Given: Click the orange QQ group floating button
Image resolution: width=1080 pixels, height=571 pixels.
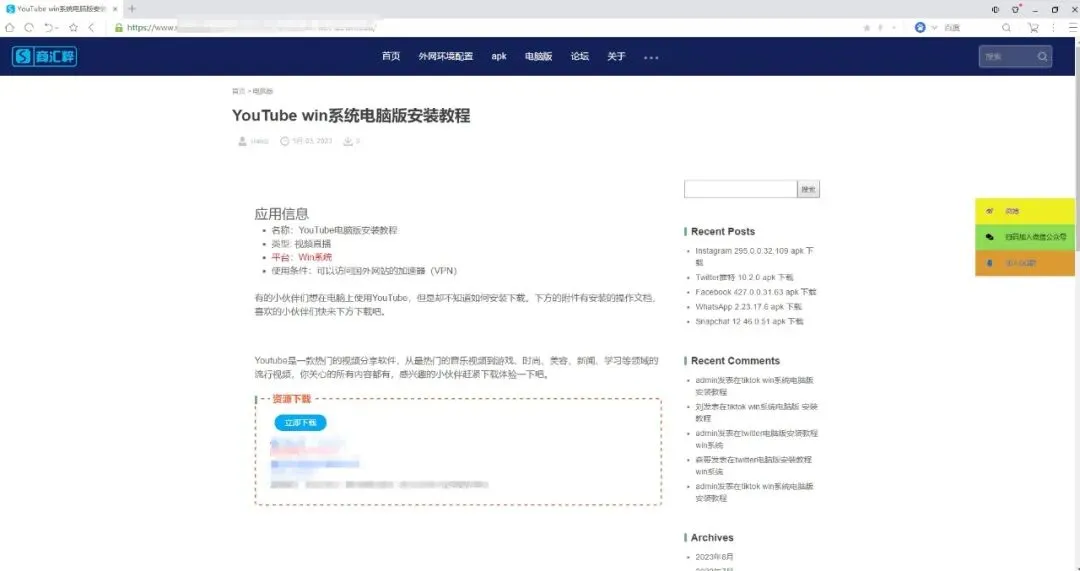Looking at the screenshot, I should (x=1025, y=263).
